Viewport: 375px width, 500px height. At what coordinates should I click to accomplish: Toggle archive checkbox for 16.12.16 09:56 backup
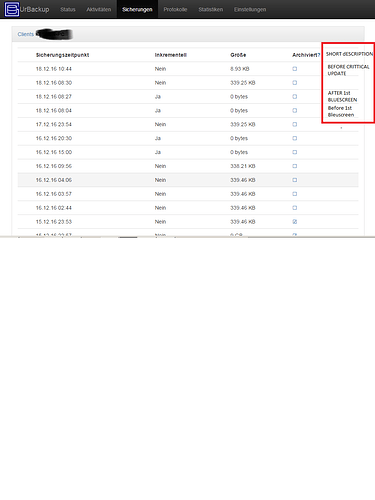click(295, 166)
